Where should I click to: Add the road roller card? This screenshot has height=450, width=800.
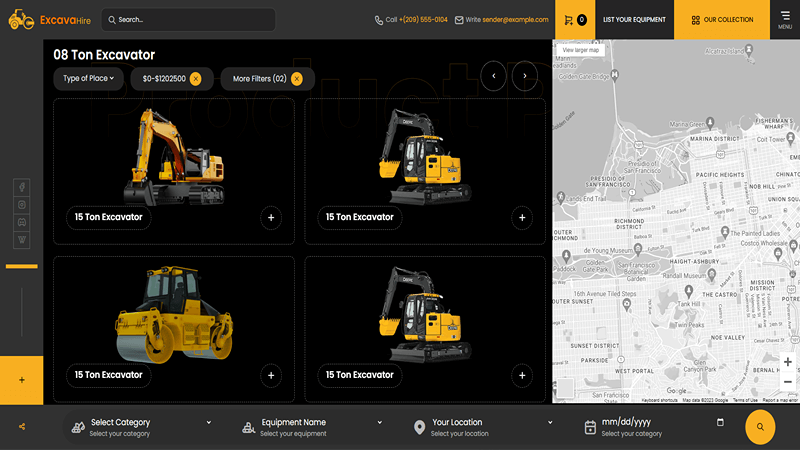[x=271, y=376]
